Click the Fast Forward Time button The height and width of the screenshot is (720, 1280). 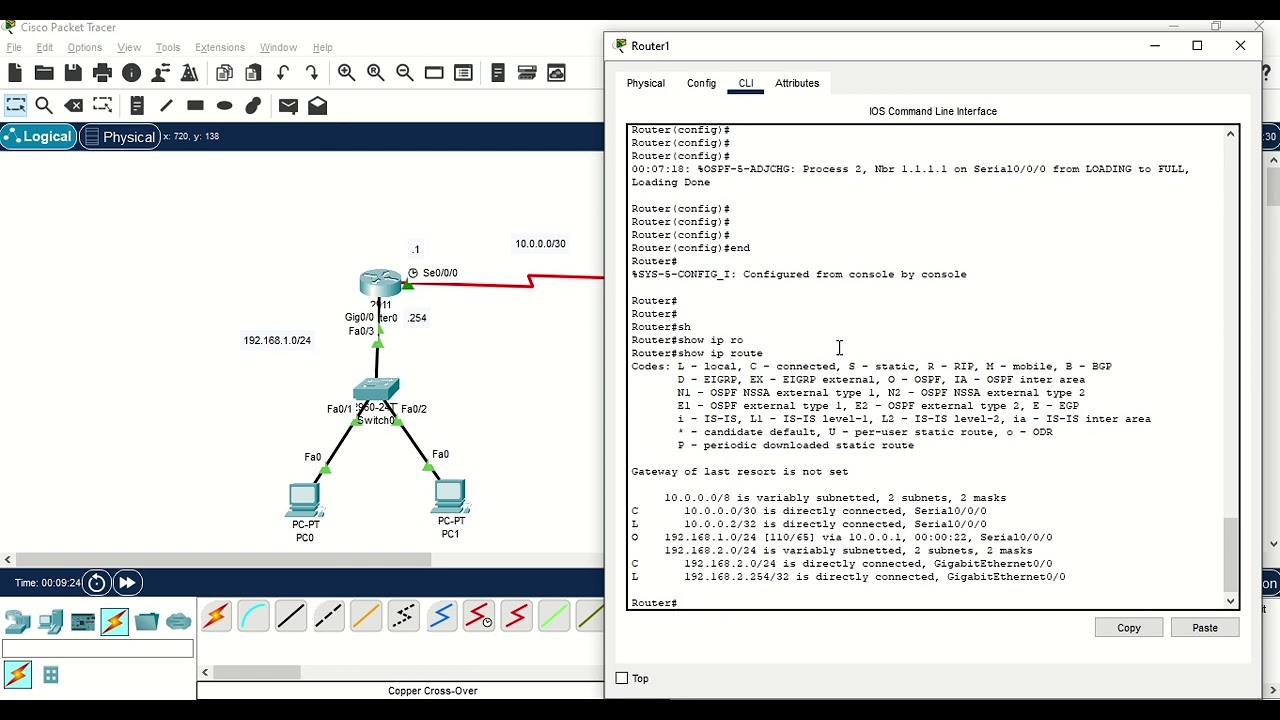click(127, 583)
